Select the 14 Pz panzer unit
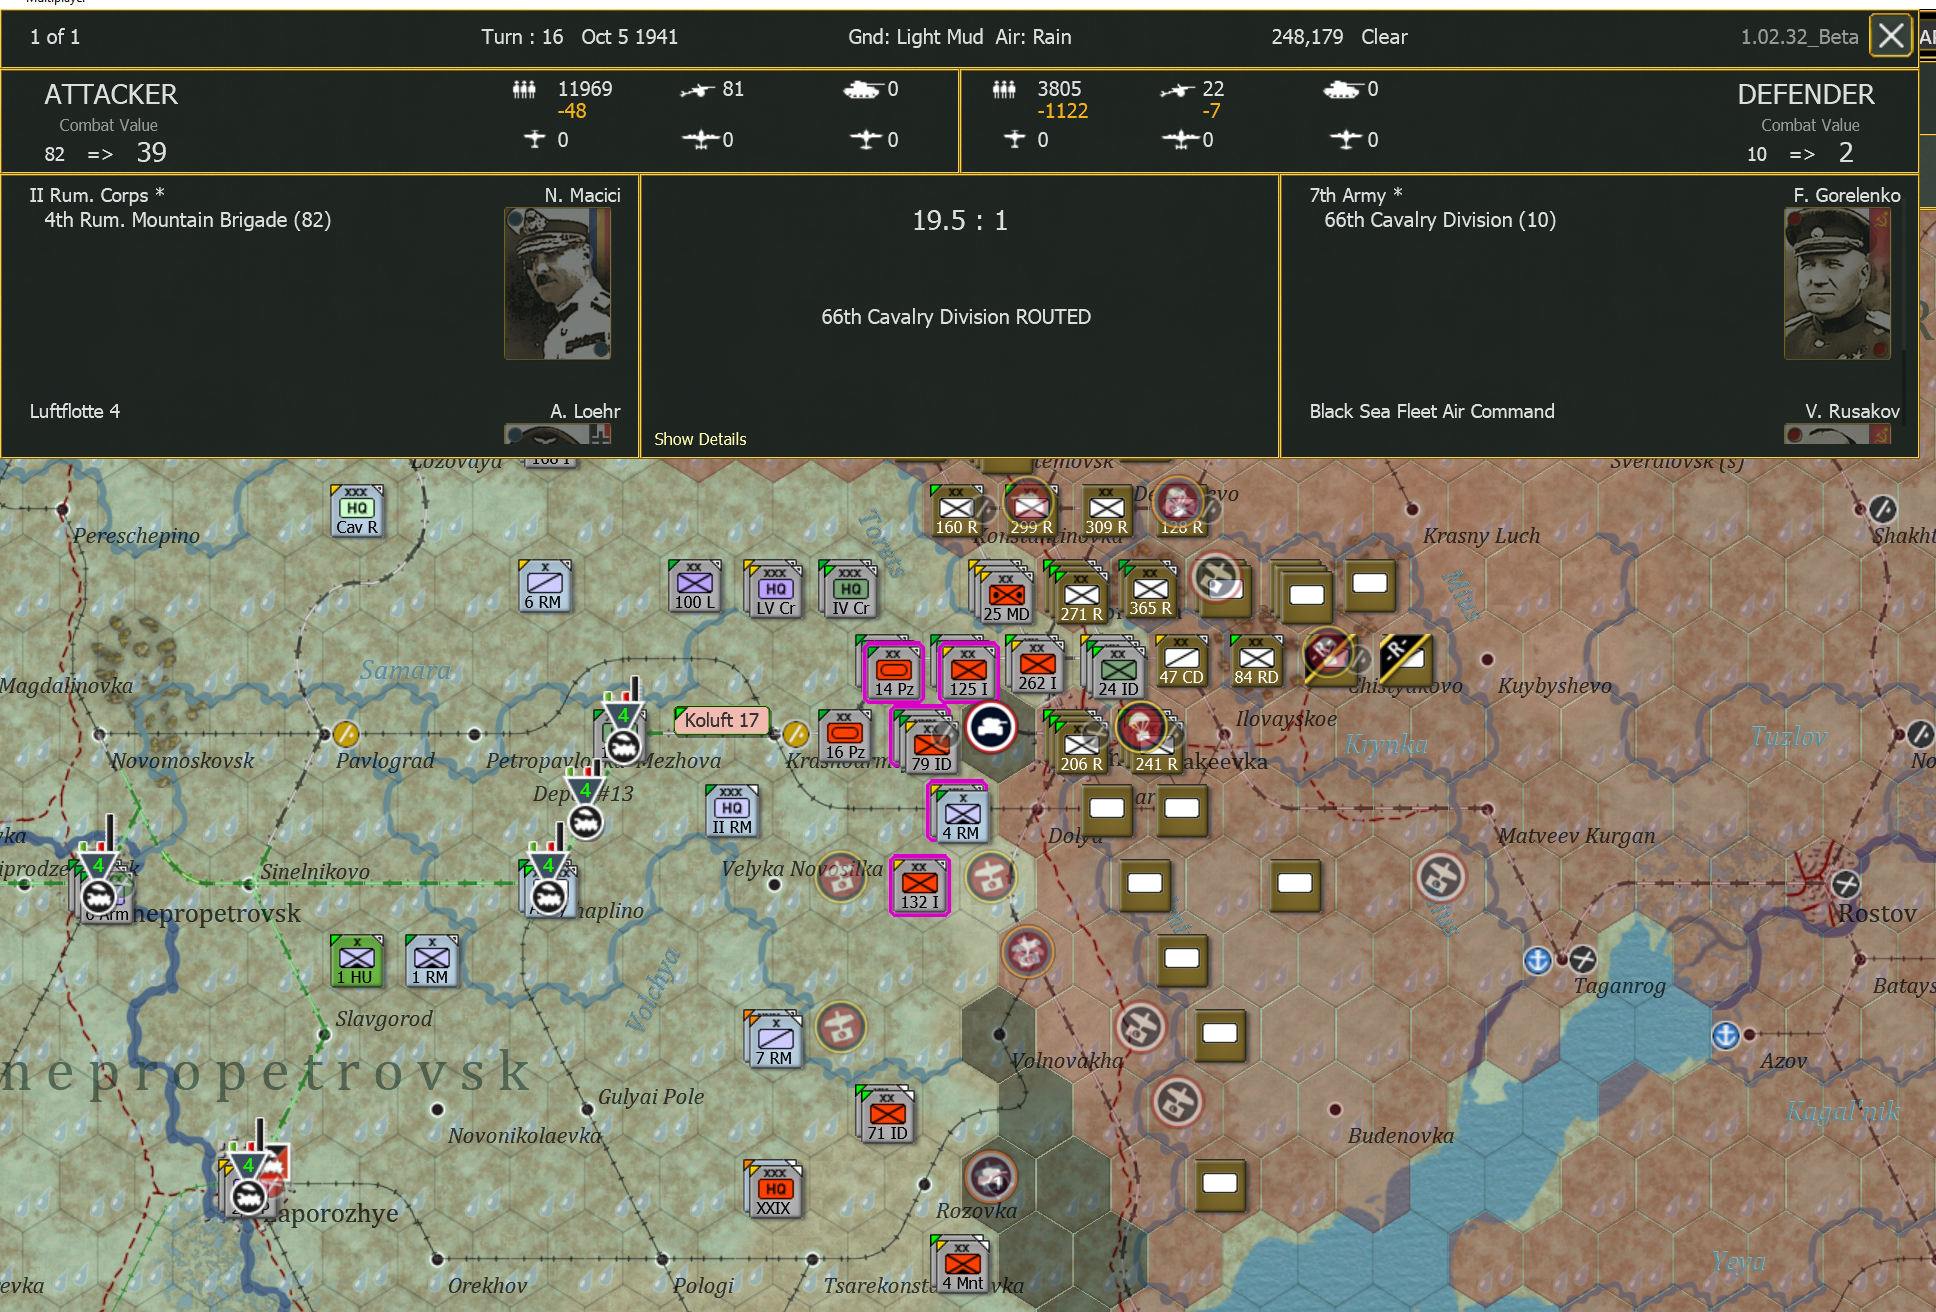This screenshot has width=1936, height=1312. click(893, 672)
